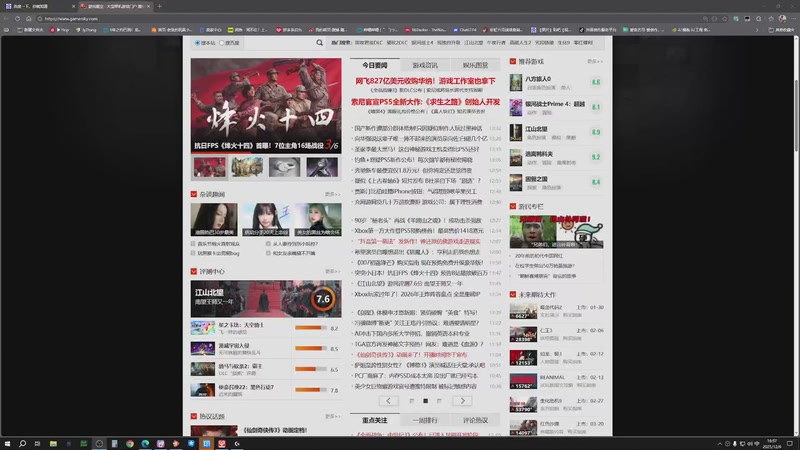The height and width of the screenshot is (450, 800).
Task: Open the REANIMAL upcoming game entry
Action: (x=556, y=381)
